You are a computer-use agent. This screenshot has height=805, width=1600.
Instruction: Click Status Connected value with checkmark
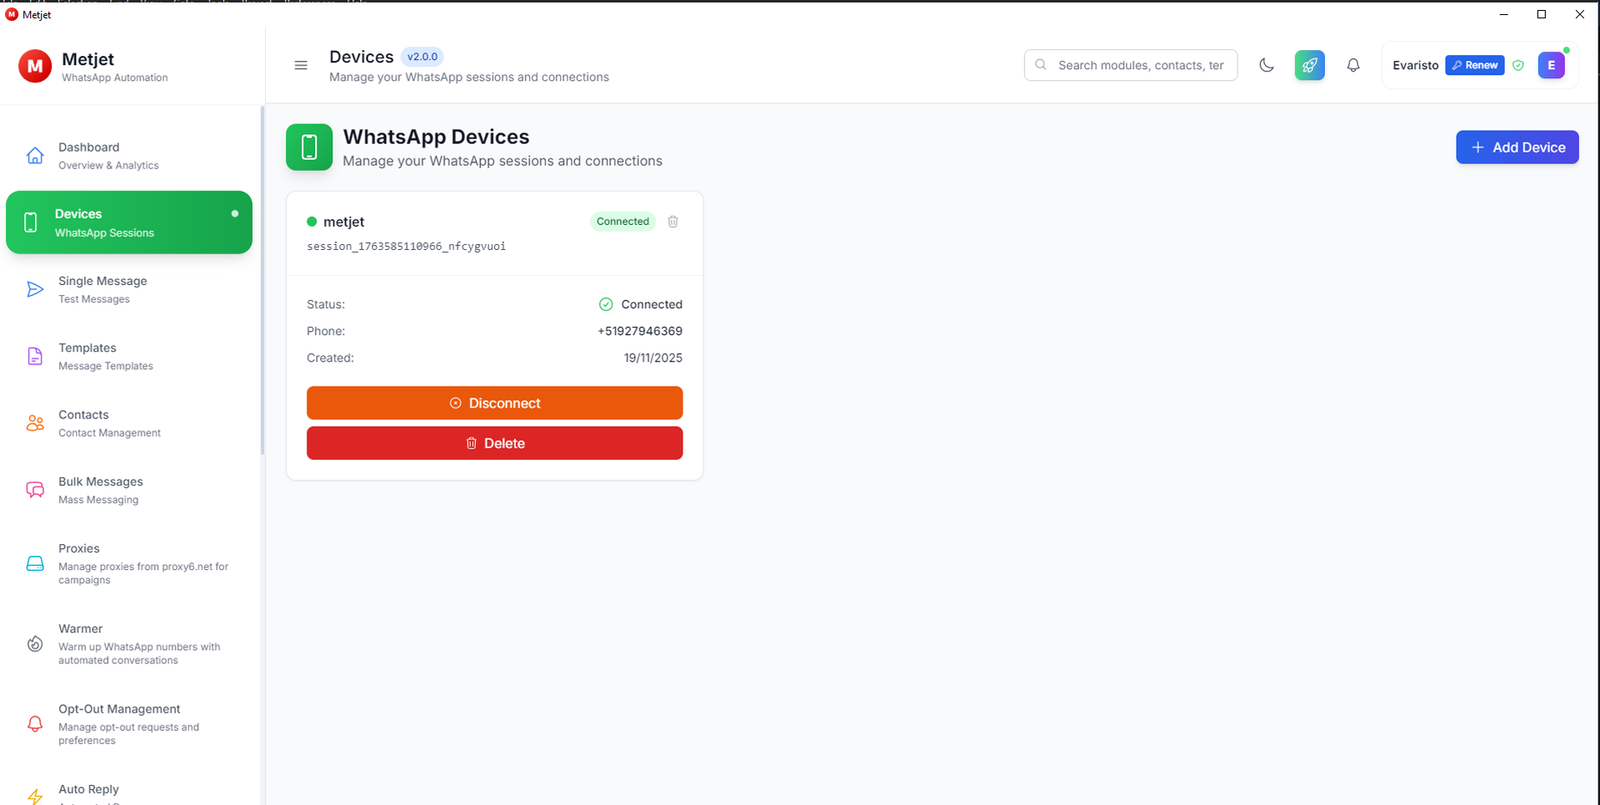click(641, 304)
